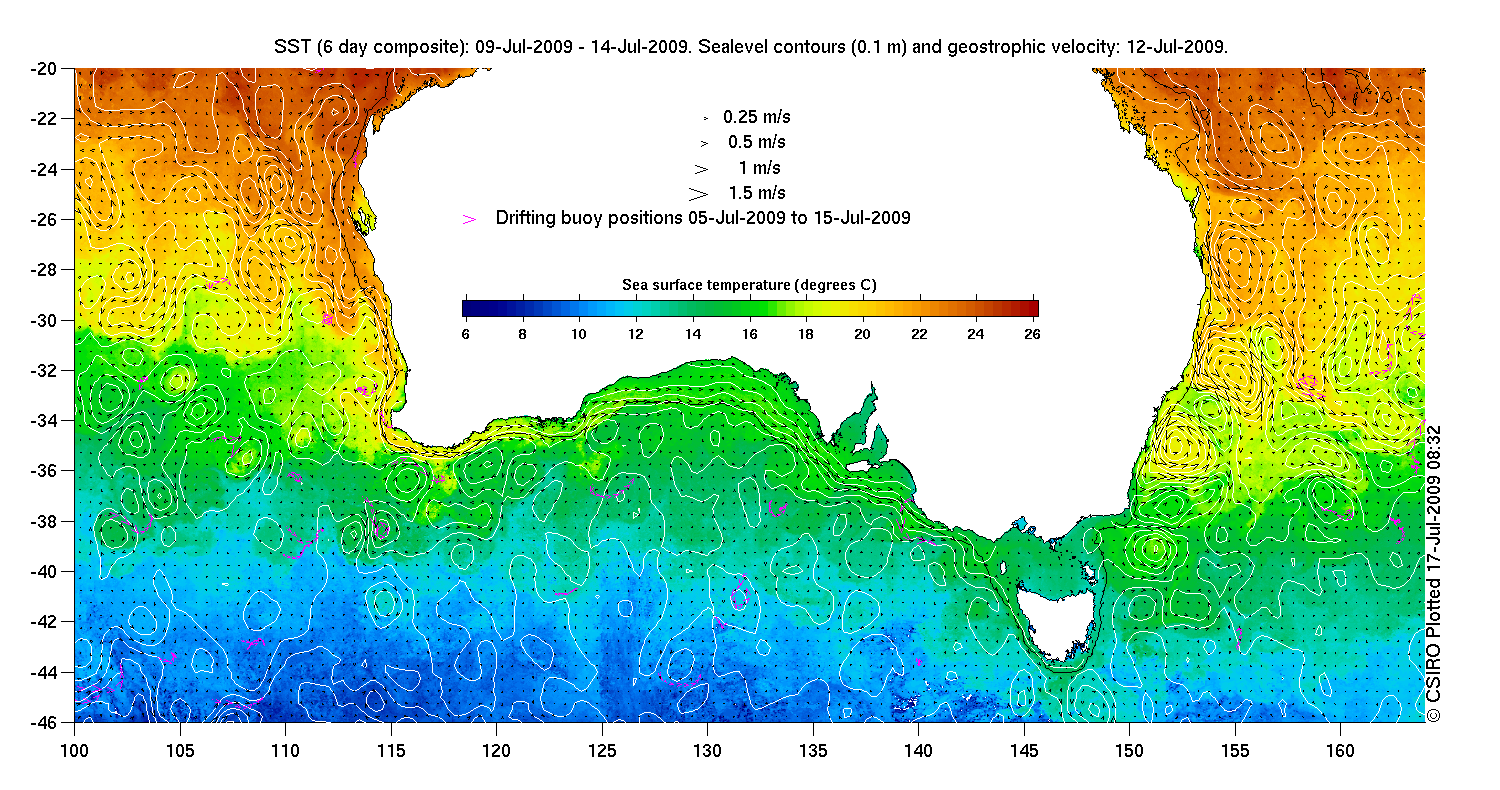Click the colorbar tick label '6'
Viewport: 1500px width, 790px height.
pyautogui.click(x=465, y=335)
